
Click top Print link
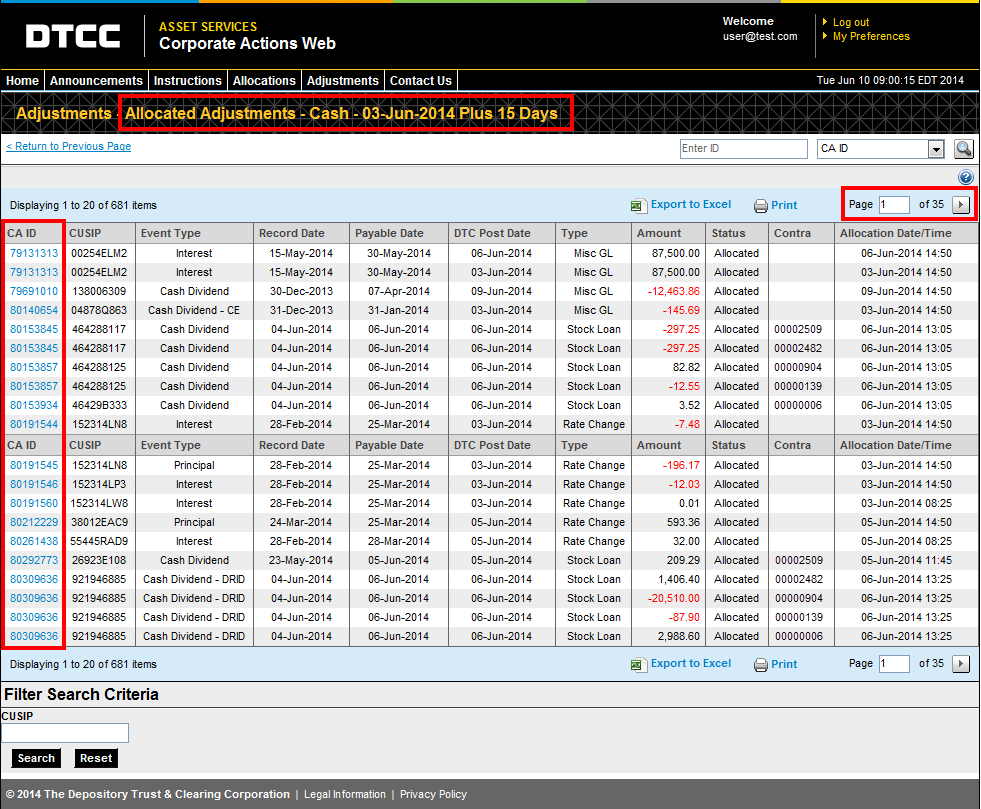pos(784,205)
